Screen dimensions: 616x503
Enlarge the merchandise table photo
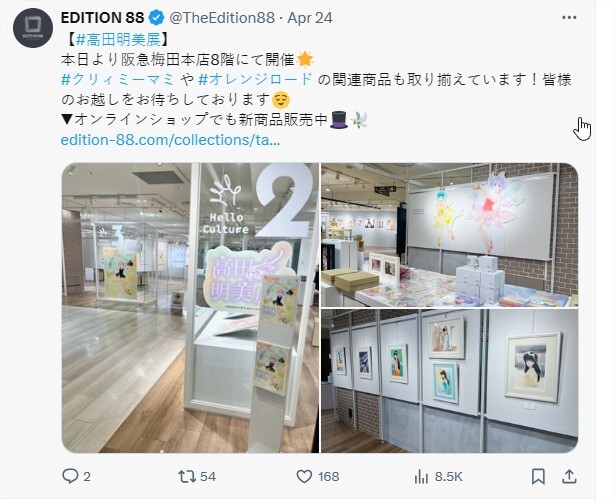click(x=449, y=235)
